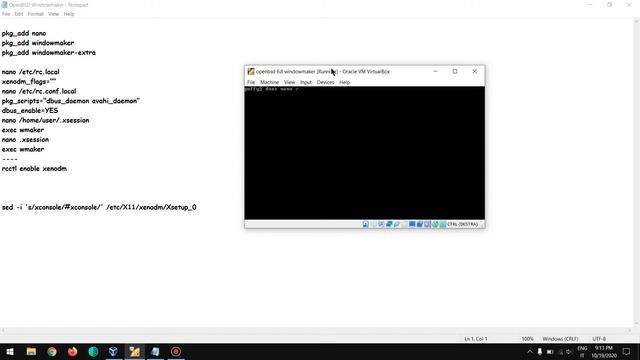Click the line 'pkg_add nano'

coord(24,33)
